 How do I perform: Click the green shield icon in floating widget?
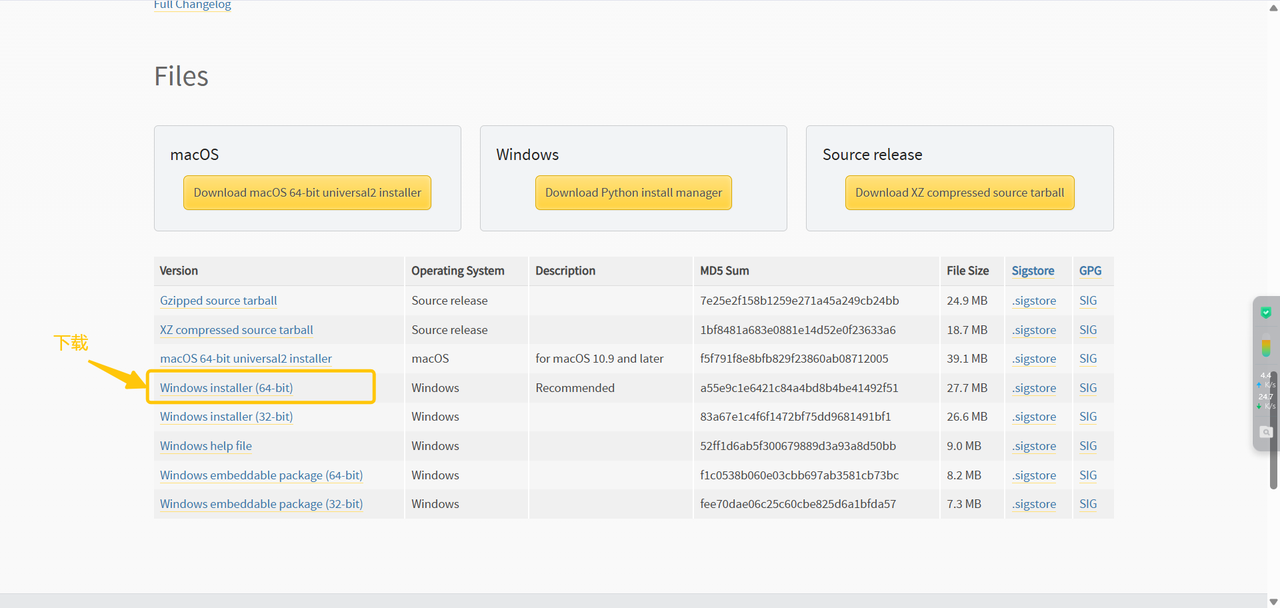click(x=1266, y=313)
